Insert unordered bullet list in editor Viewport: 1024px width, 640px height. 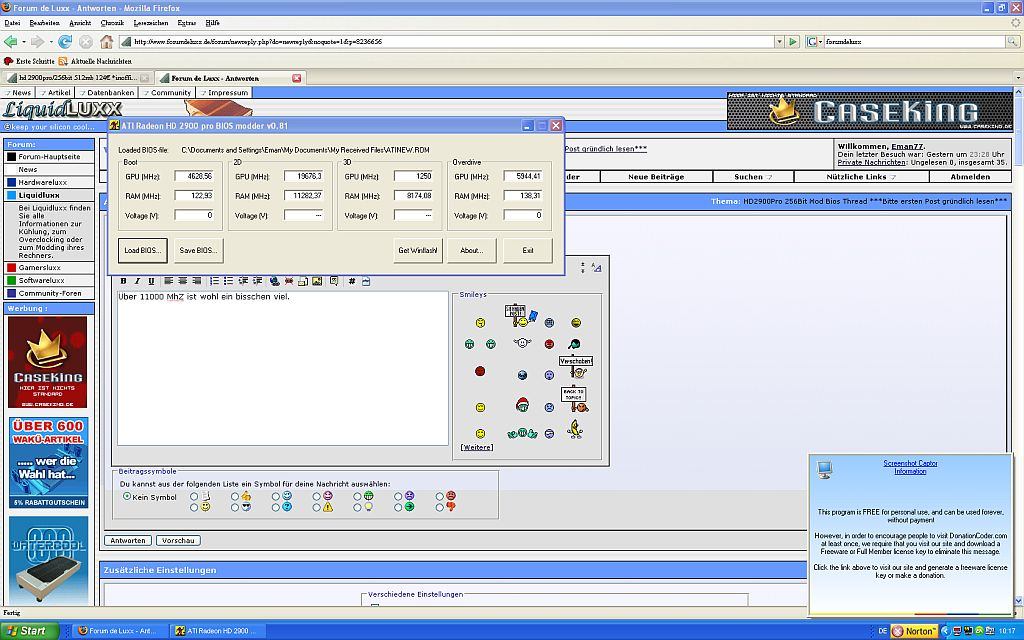(x=229, y=281)
